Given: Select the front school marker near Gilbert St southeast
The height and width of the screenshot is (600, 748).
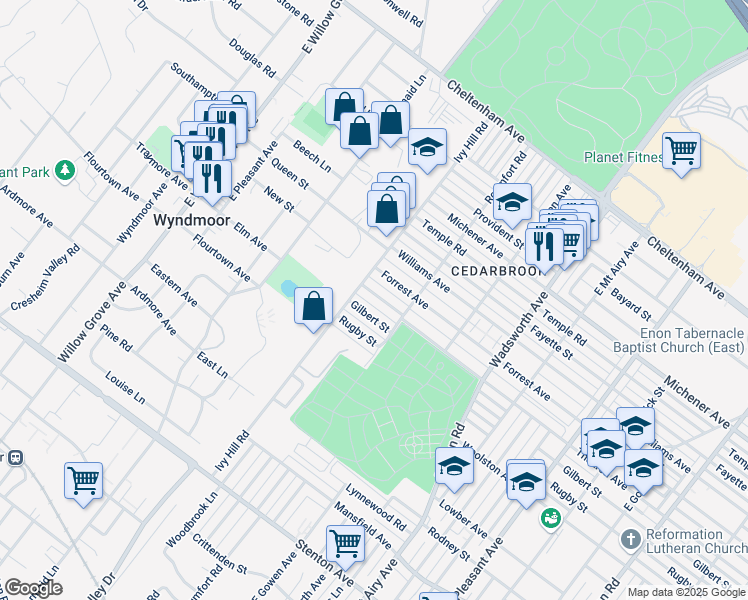Looking at the screenshot, I should (606, 450).
